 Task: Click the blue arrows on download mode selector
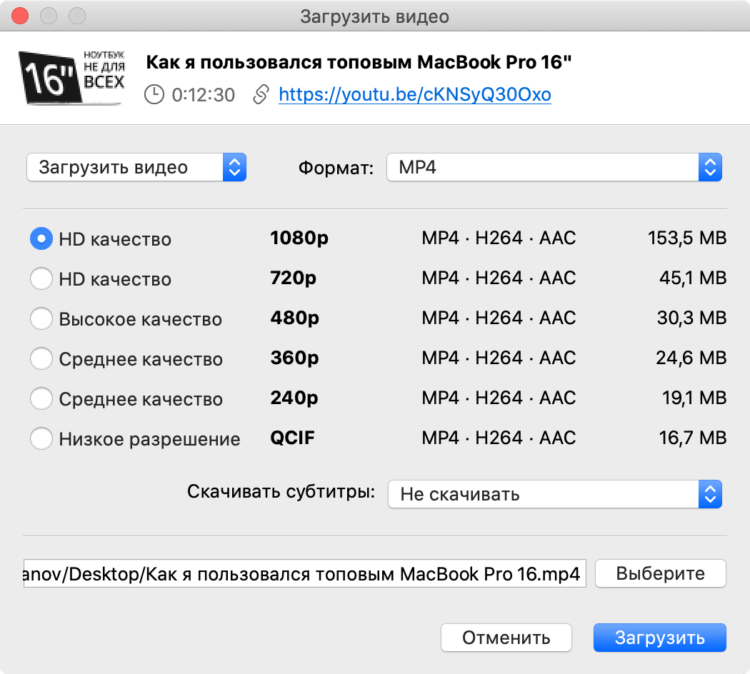pyautogui.click(x=234, y=167)
